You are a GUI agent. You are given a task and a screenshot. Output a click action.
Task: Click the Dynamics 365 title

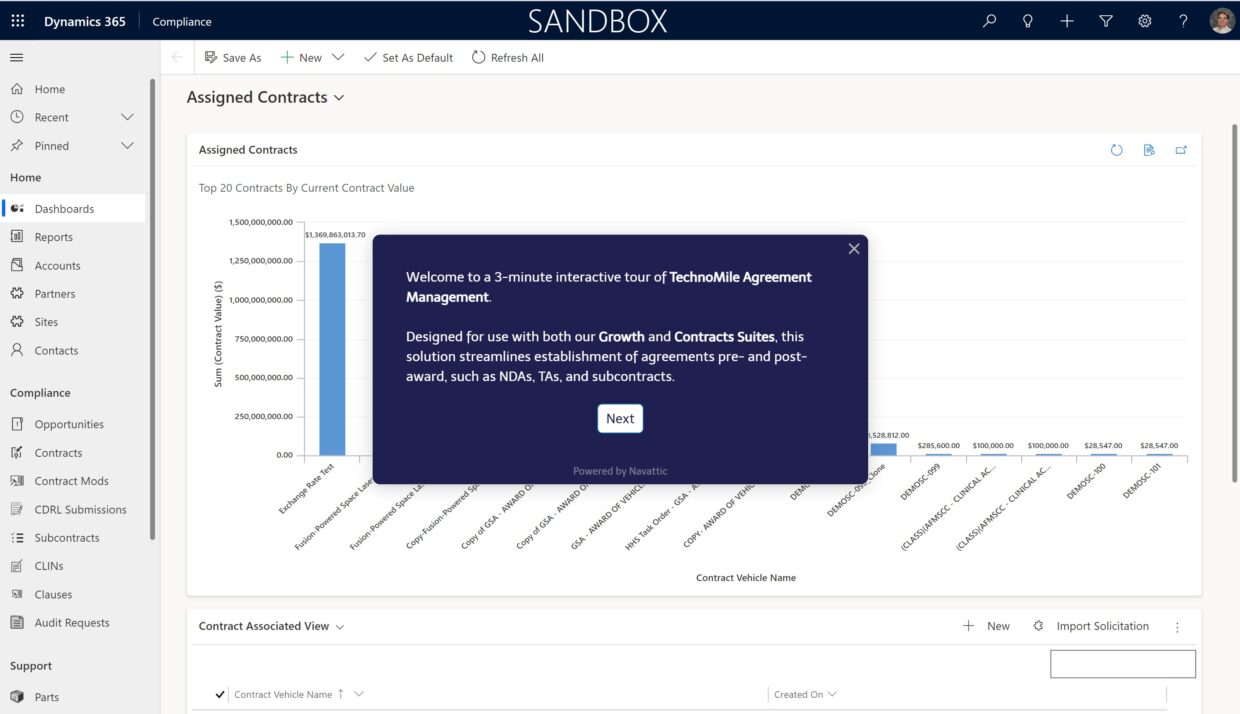pos(85,21)
